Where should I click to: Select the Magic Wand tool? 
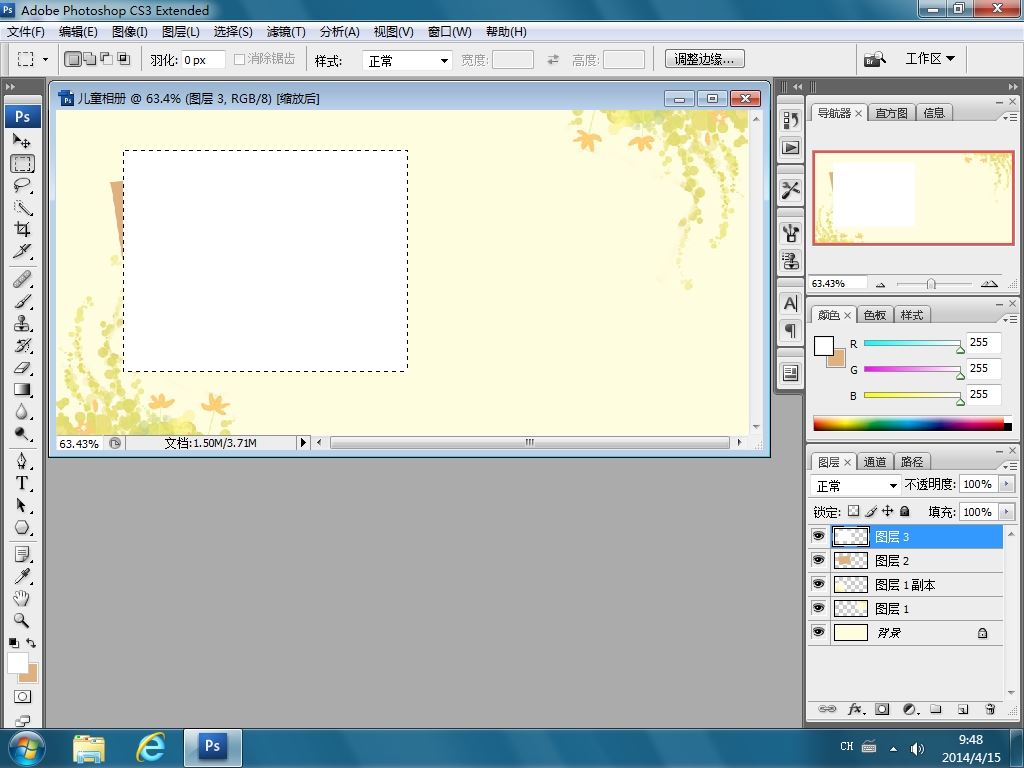[22, 208]
